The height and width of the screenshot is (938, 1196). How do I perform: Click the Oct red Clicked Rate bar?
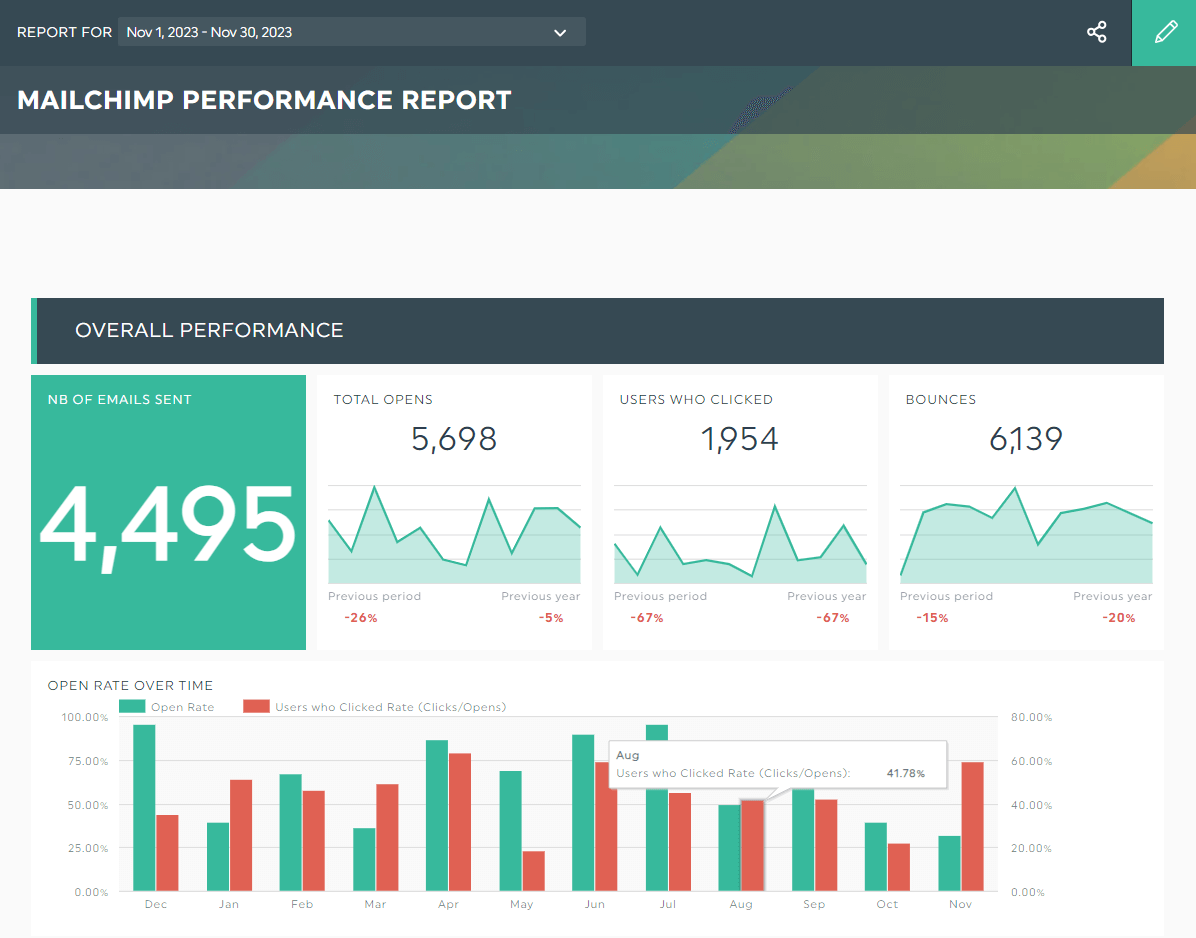(899, 867)
